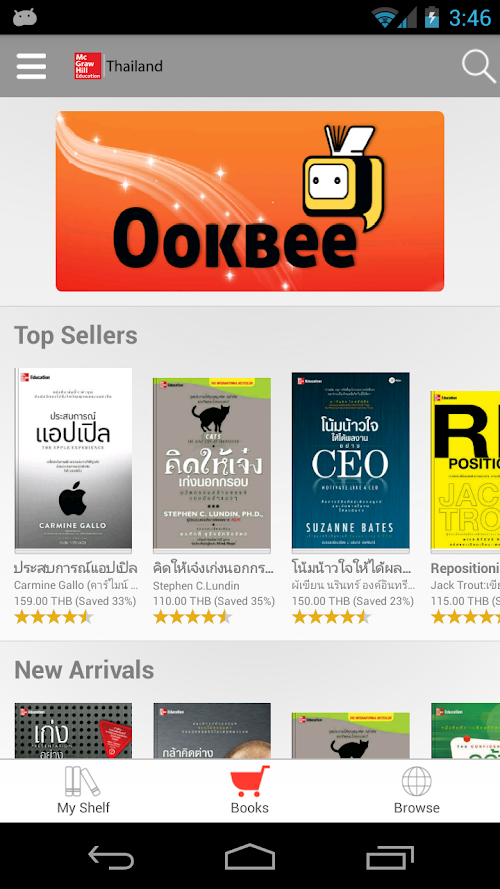The height and width of the screenshot is (889, 500).
Task: Open My Shelf tab
Action: 83,790
